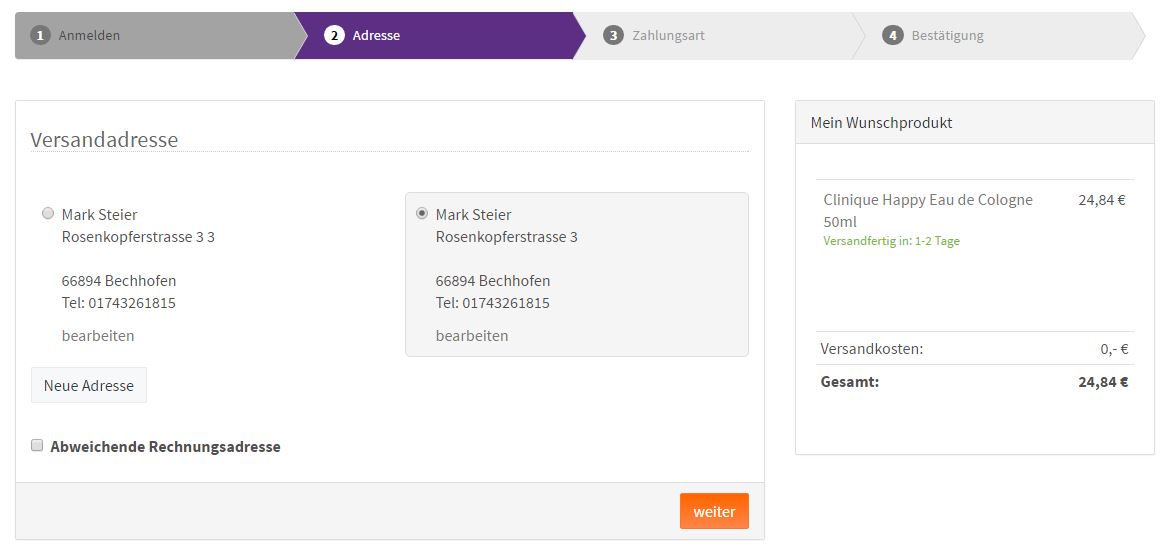Edit the selected address via bearbeiten

(x=472, y=336)
